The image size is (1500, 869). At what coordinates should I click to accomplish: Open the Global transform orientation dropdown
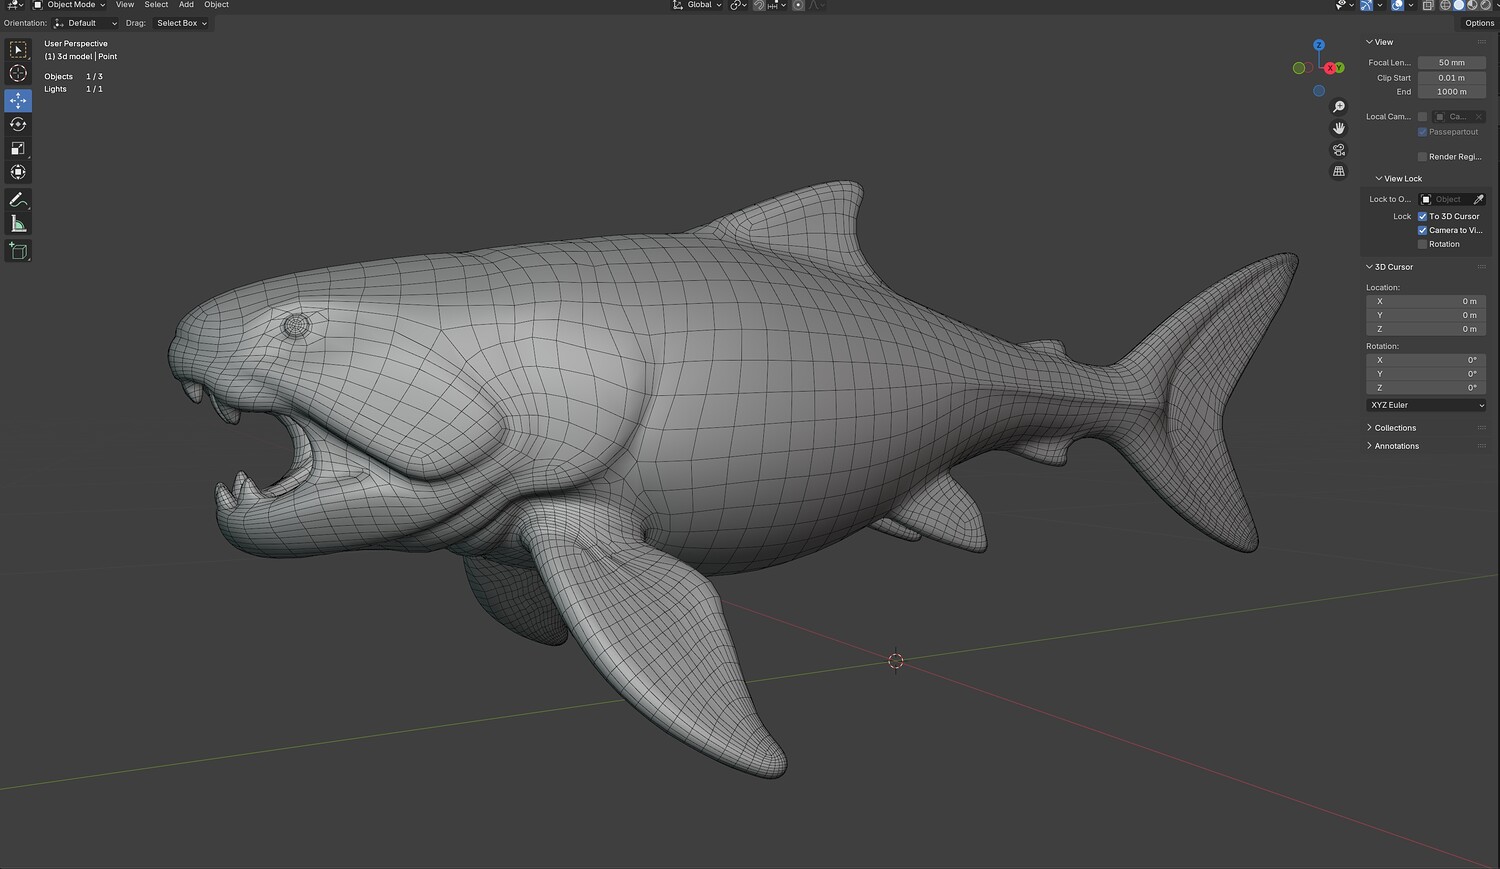click(x=697, y=5)
